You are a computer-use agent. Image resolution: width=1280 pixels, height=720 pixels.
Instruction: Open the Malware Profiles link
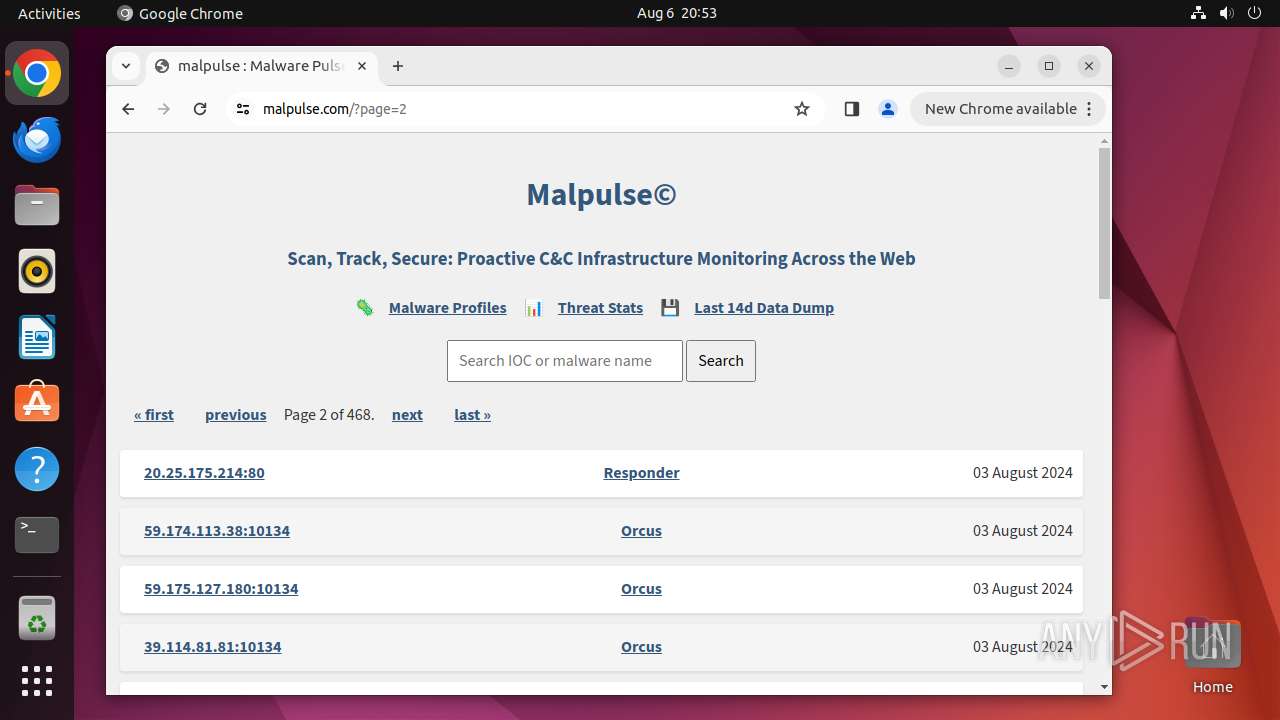(x=447, y=308)
